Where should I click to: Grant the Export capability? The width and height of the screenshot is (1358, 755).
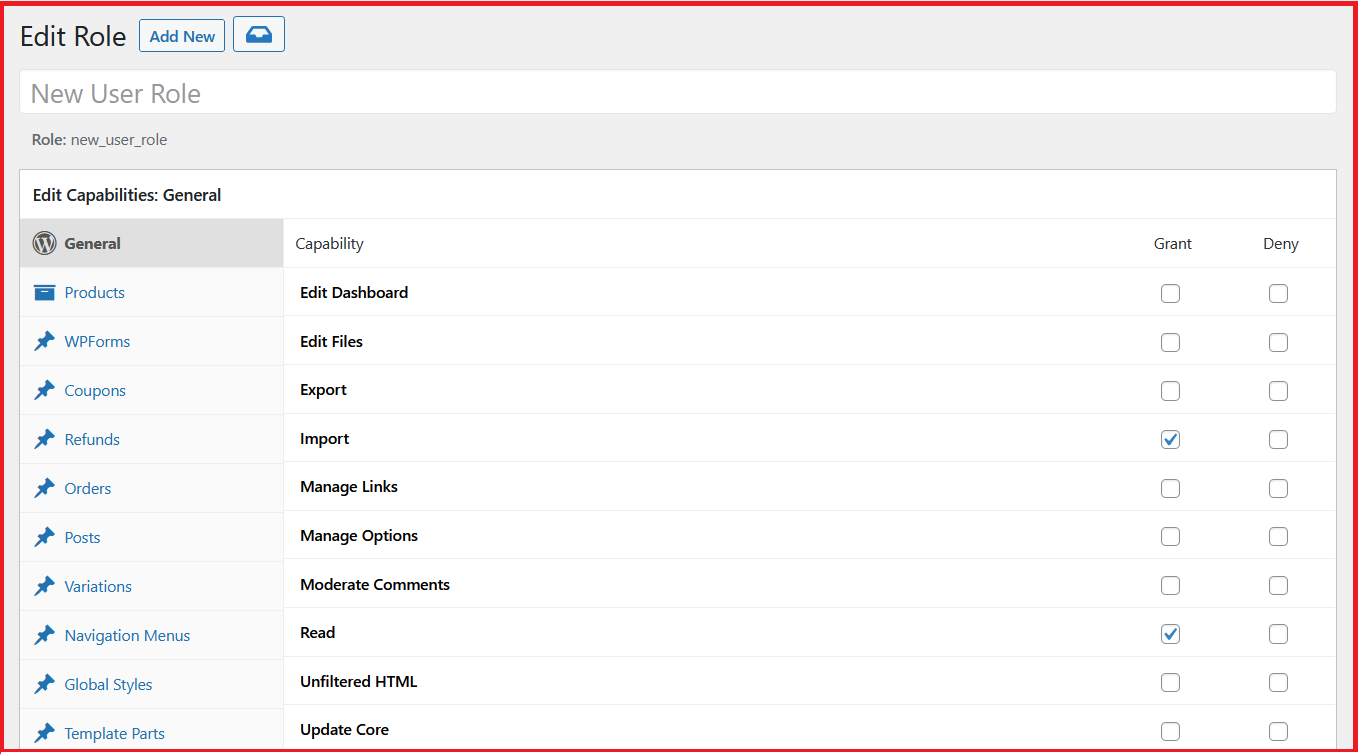click(1170, 391)
